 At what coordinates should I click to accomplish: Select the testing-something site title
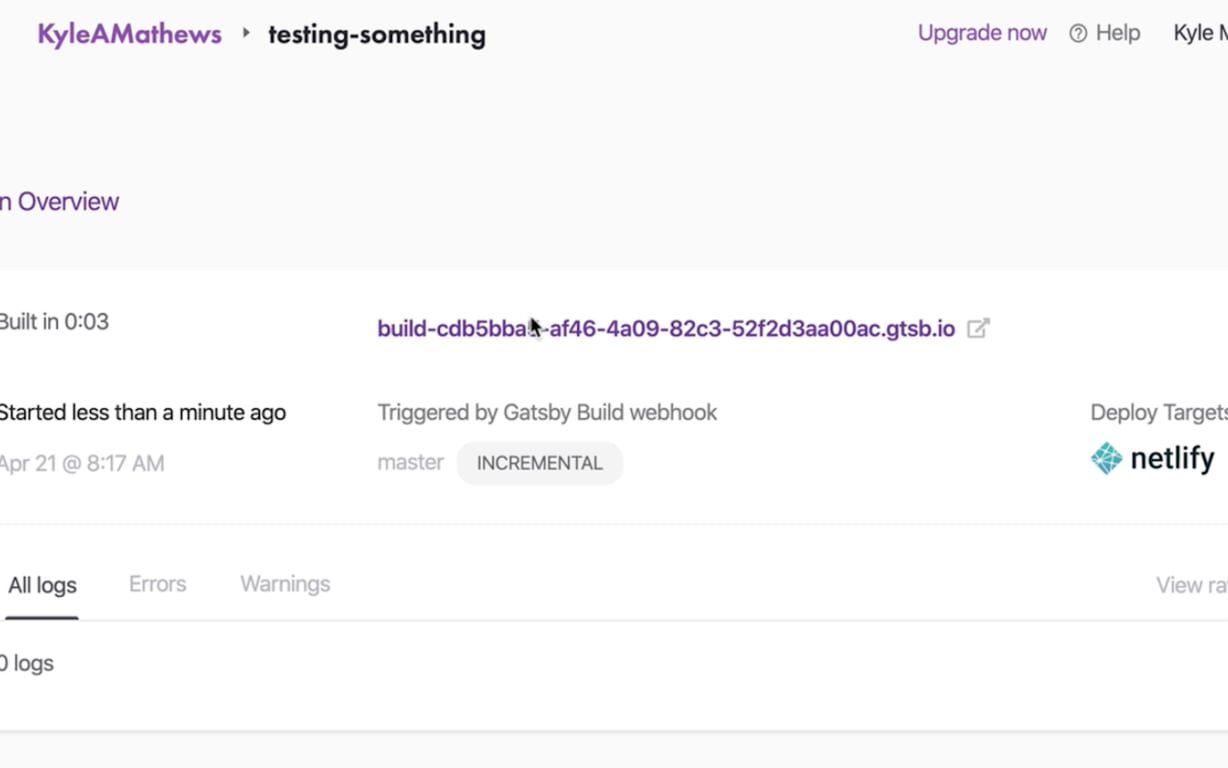[377, 34]
